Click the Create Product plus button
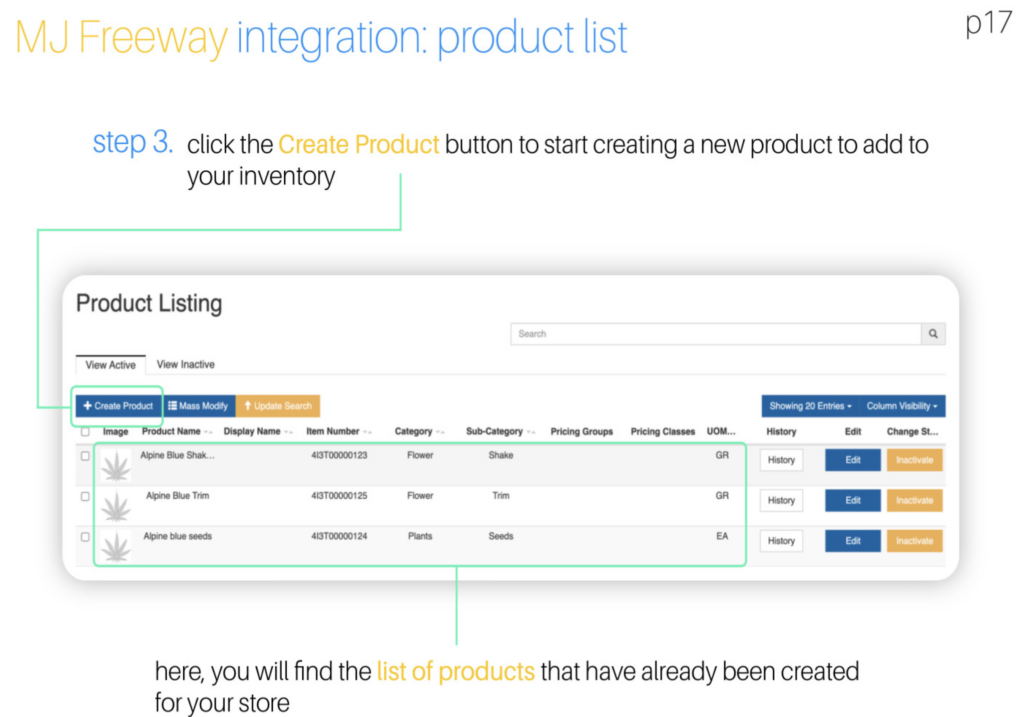 (x=118, y=406)
